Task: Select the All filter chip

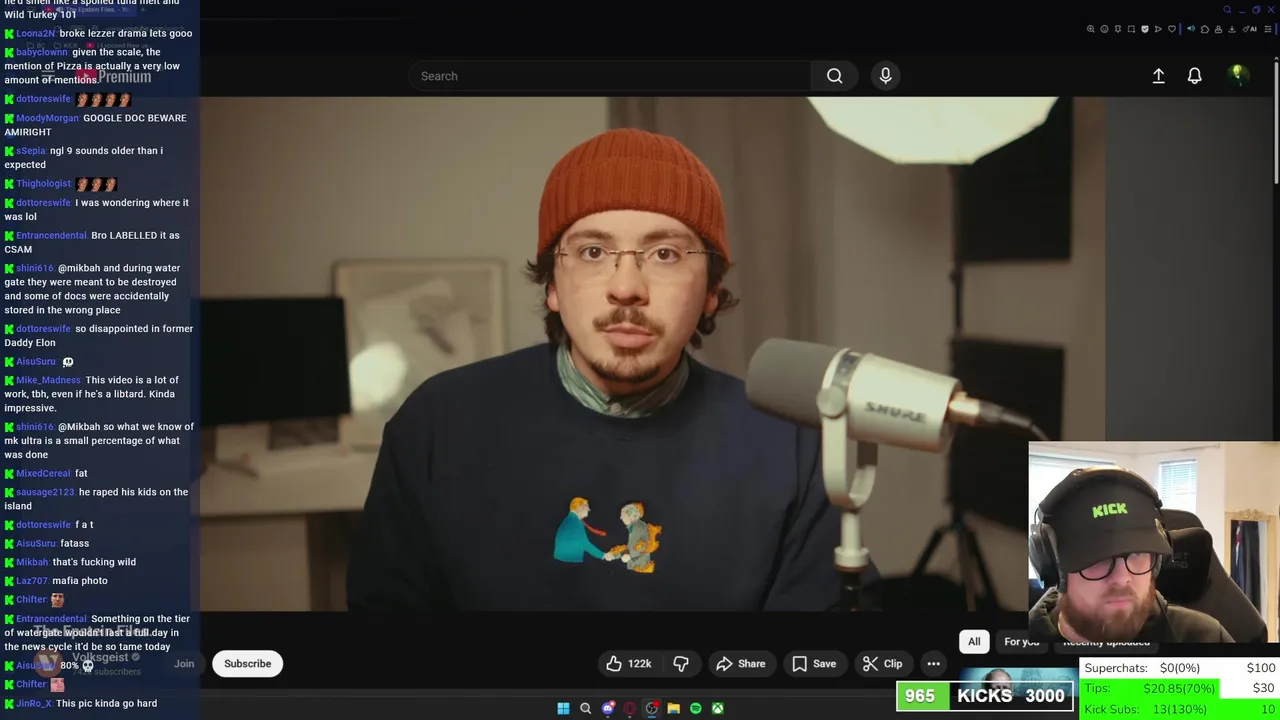Action: 974,642
